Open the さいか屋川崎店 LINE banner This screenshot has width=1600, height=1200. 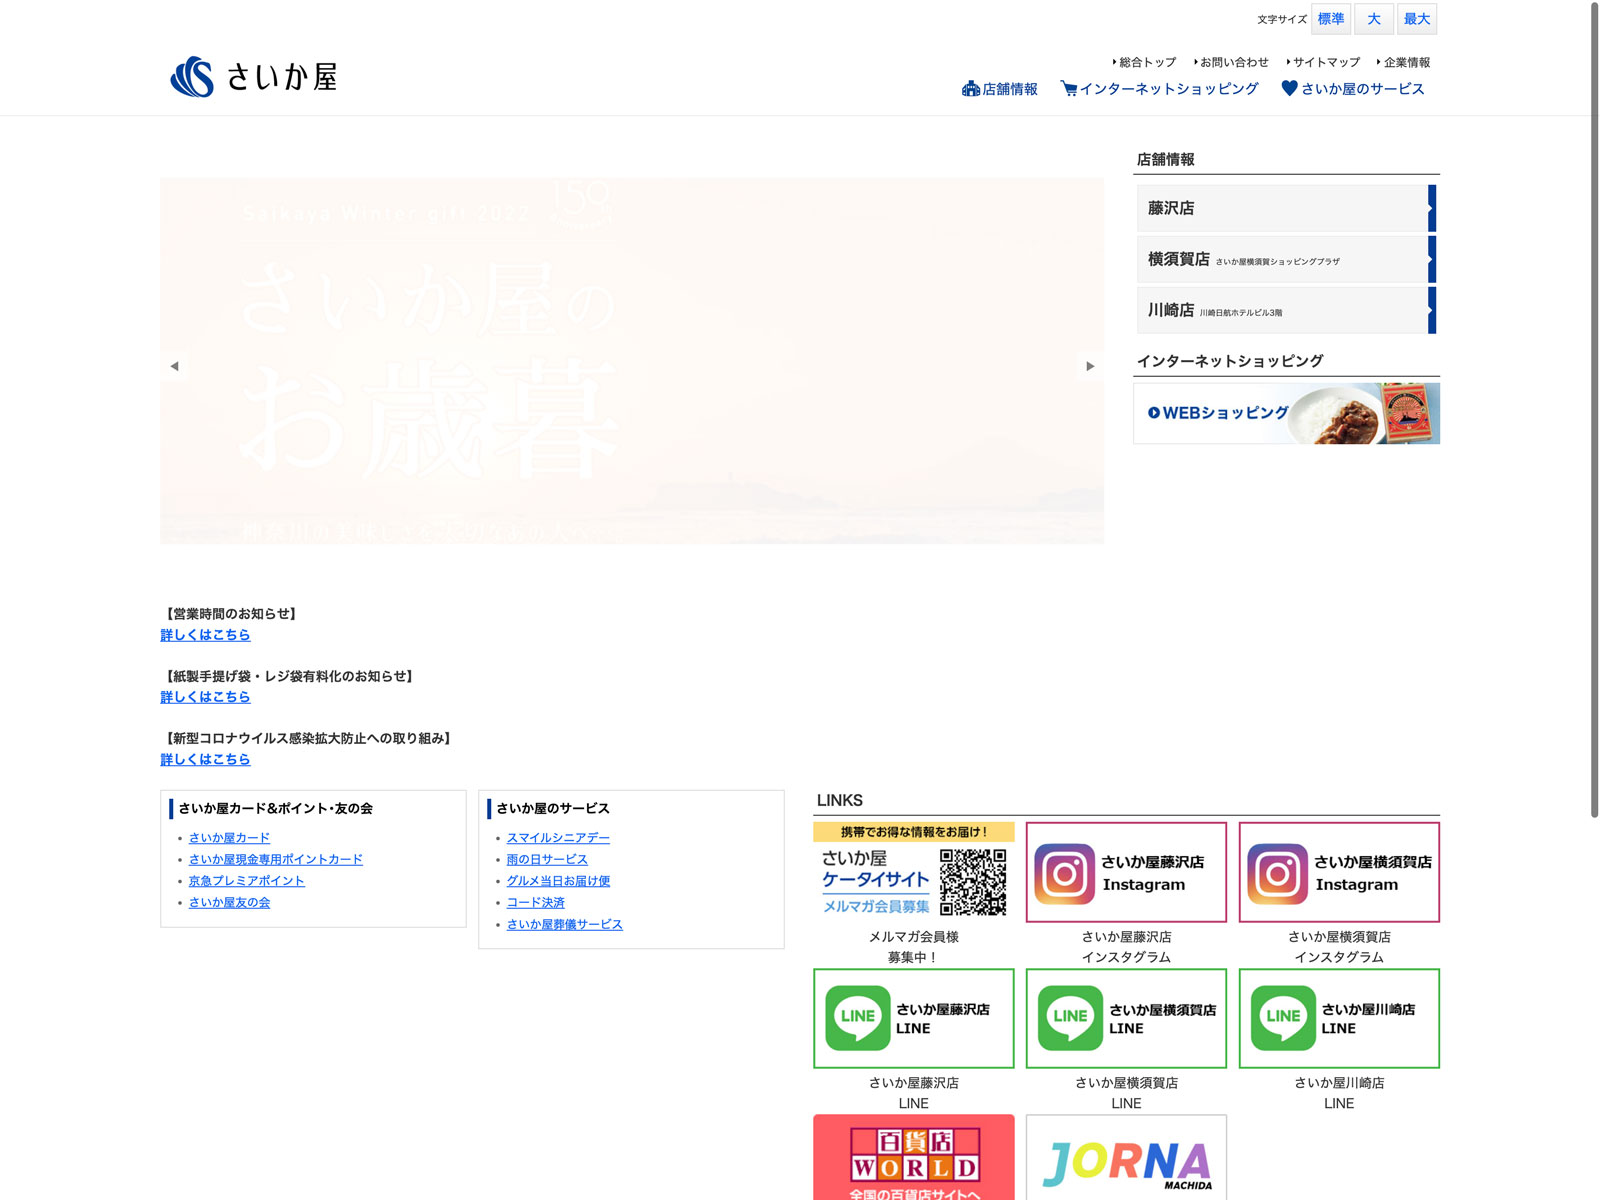(x=1339, y=1018)
